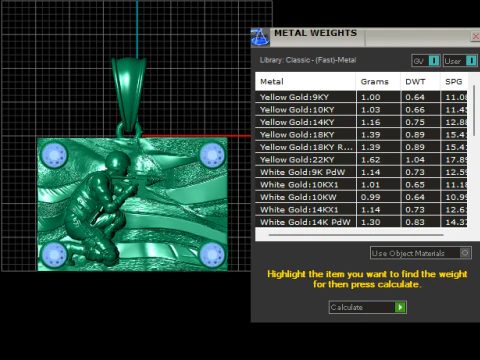The height and width of the screenshot is (360, 480).
Task: Select the Yellow Gold:9KY row
Action: [x=361, y=97]
